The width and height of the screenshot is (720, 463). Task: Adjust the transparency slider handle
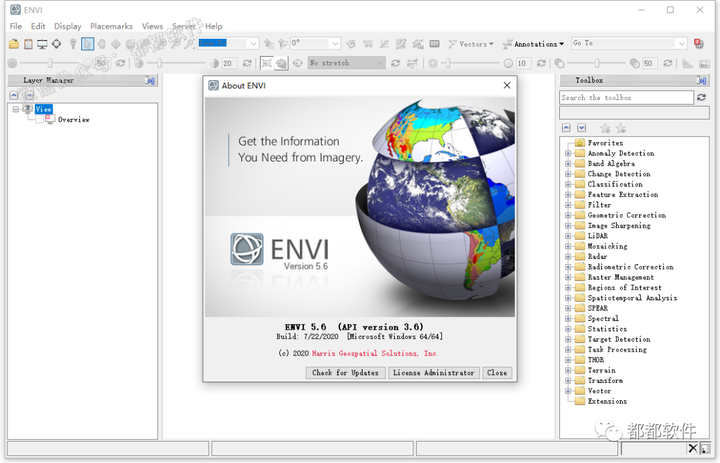point(597,63)
